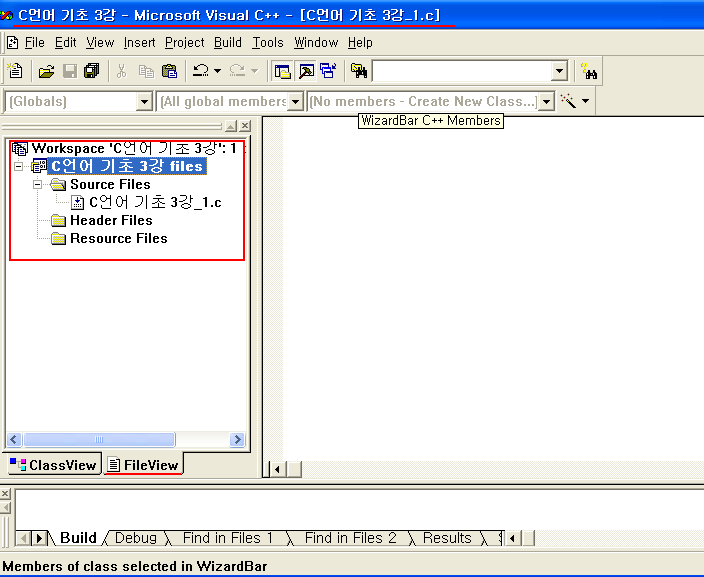
Task: Close the output panel with X button
Action: pos(5,494)
